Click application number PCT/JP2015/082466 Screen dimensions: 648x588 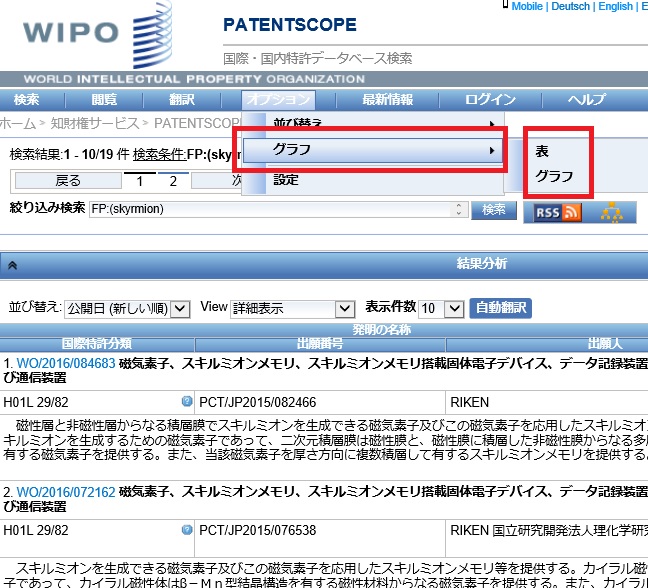257,402
